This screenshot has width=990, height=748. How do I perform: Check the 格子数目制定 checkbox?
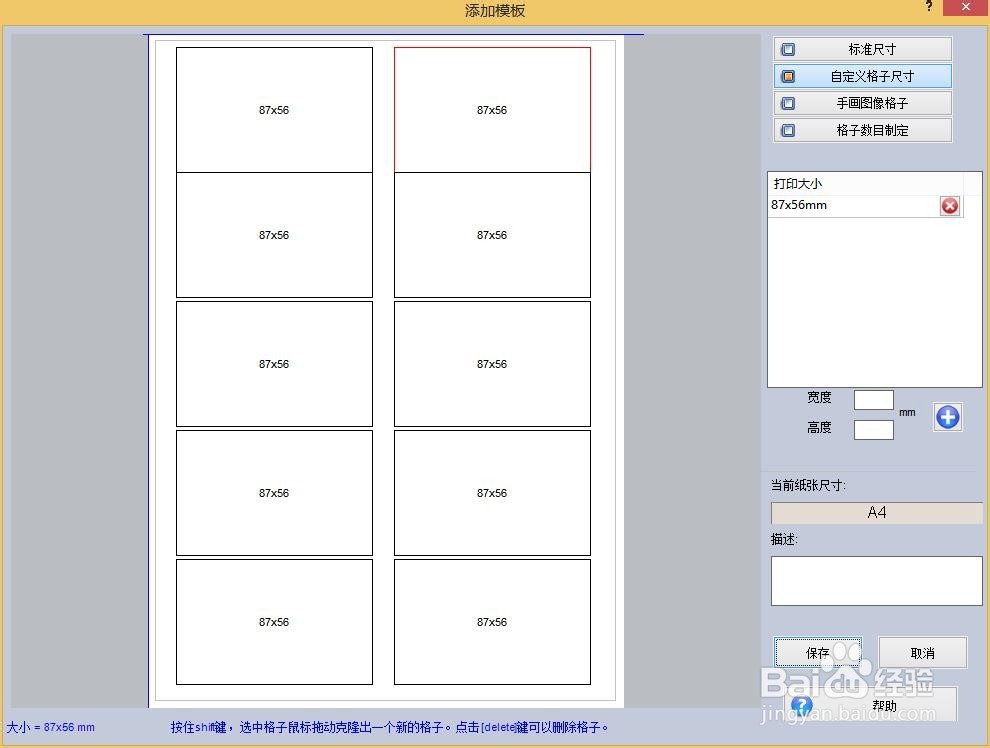click(786, 129)
